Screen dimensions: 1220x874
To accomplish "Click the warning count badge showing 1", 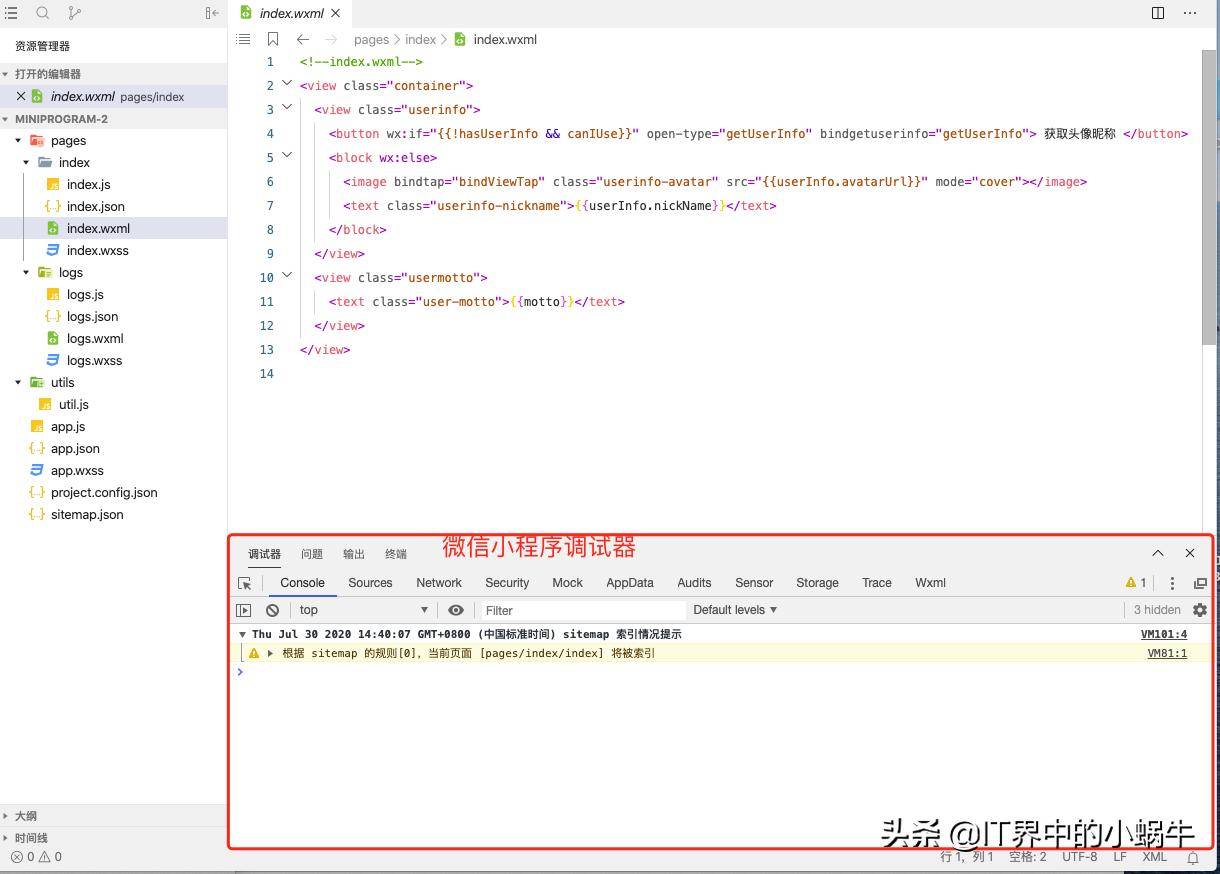I will click(x=1136, y=583).
